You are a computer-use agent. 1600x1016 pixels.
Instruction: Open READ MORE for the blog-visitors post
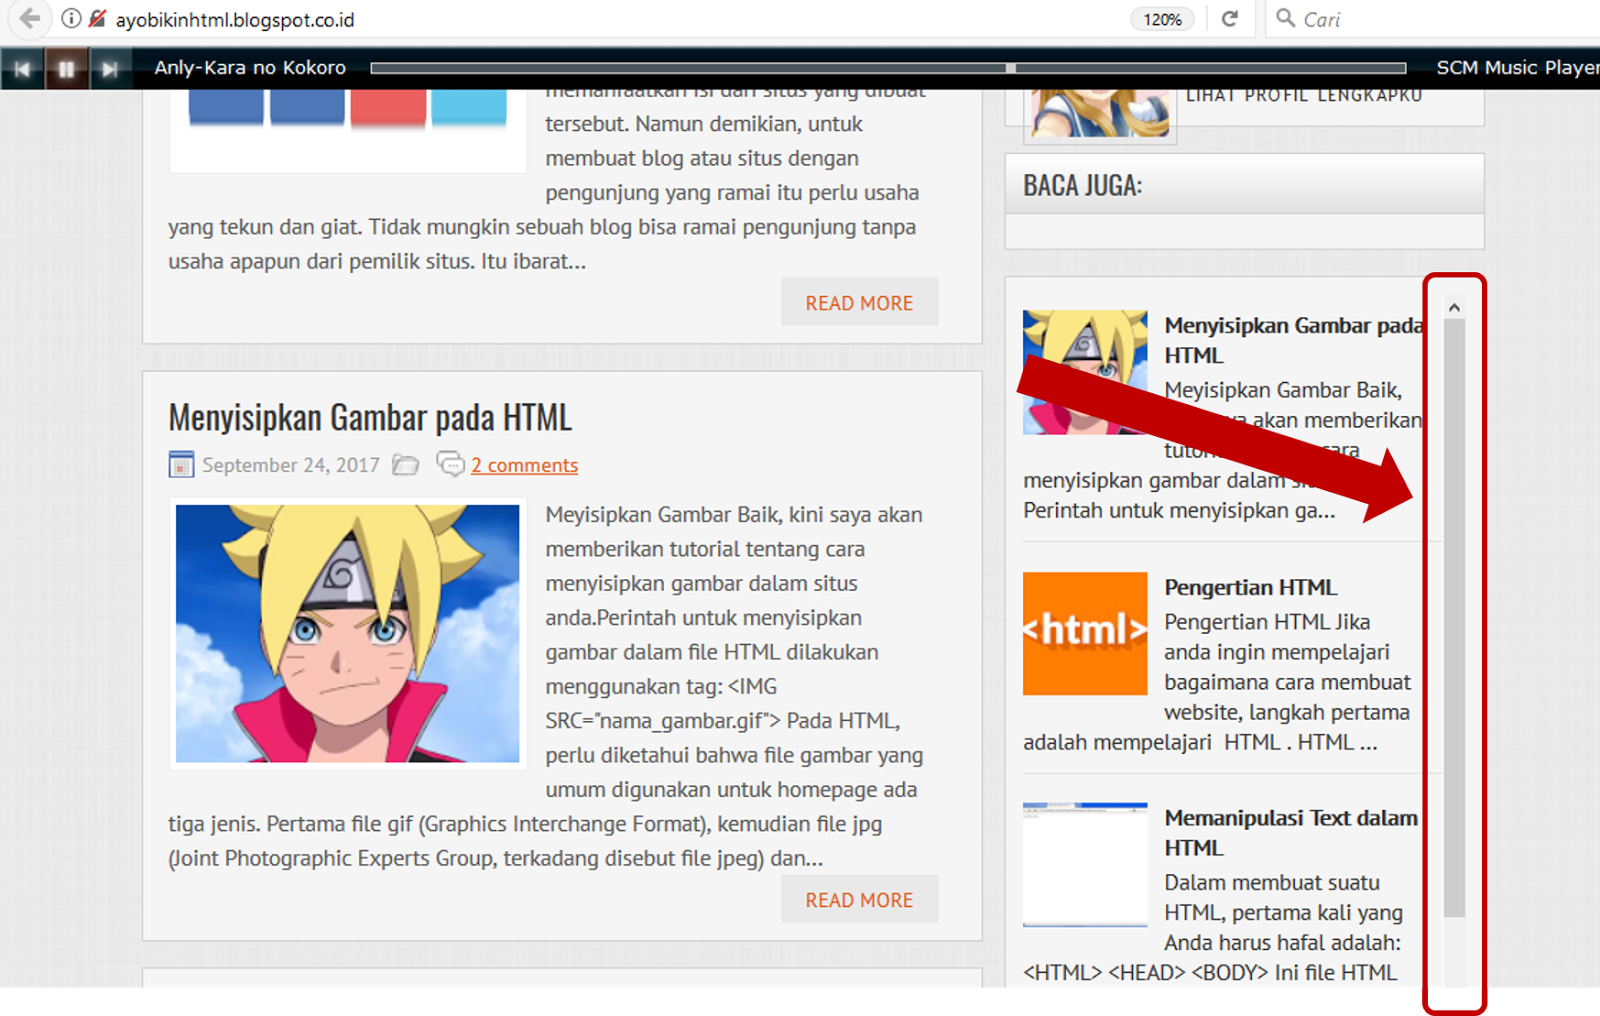(x=859, y=302)
